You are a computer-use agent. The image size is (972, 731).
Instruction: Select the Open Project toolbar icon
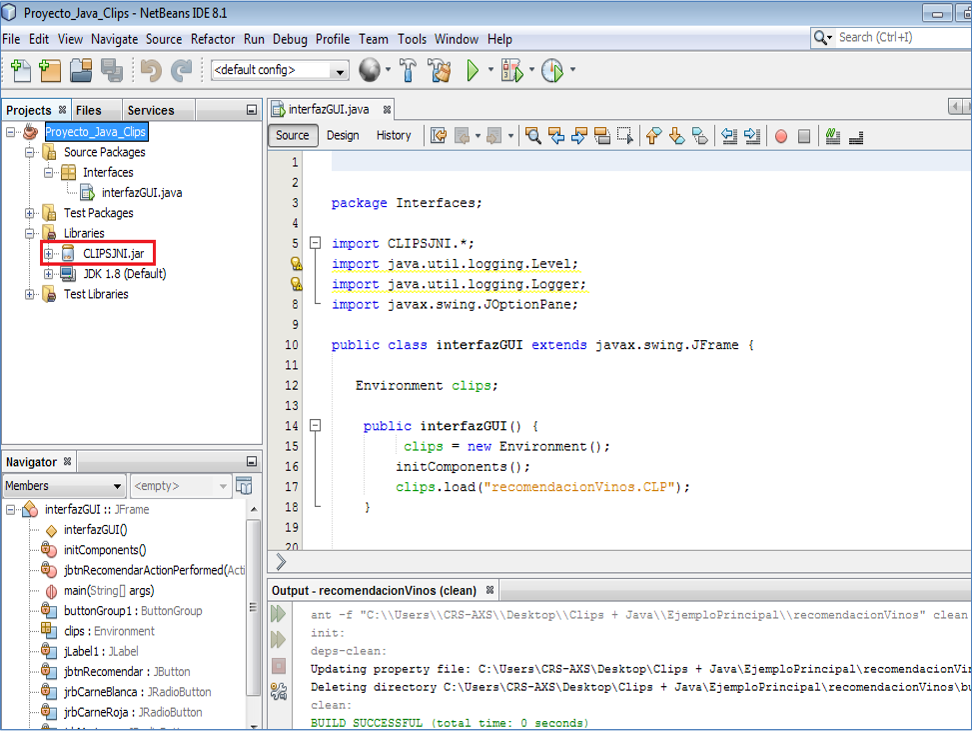pyautogui.click(x=83, y=71)
